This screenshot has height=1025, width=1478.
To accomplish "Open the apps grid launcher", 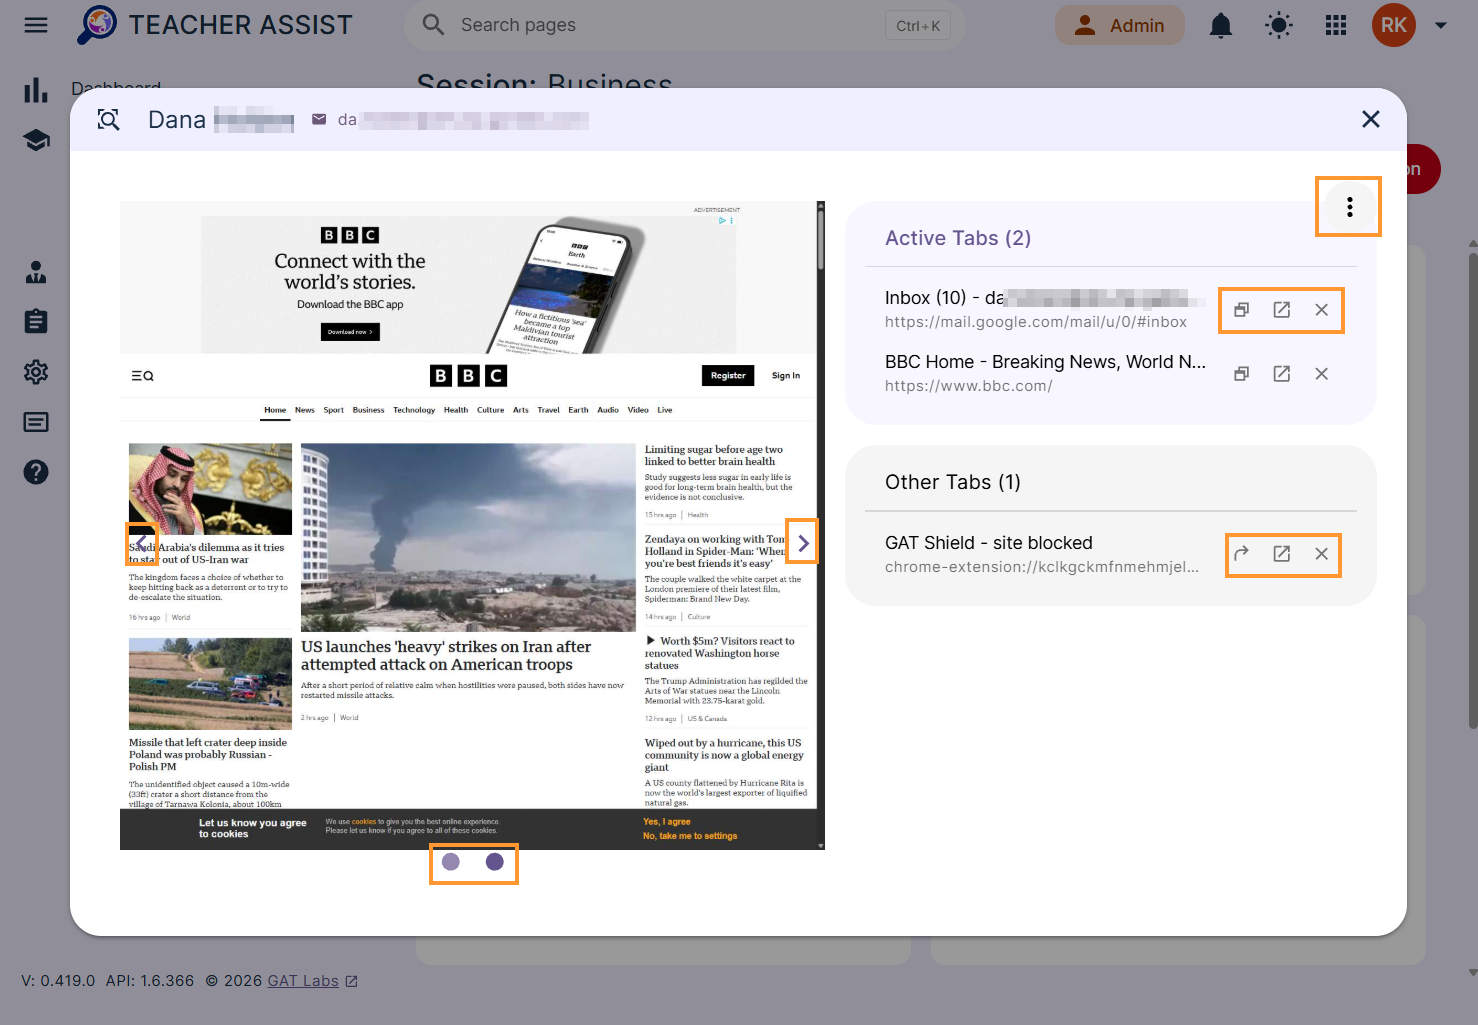I will [1336, 25].
